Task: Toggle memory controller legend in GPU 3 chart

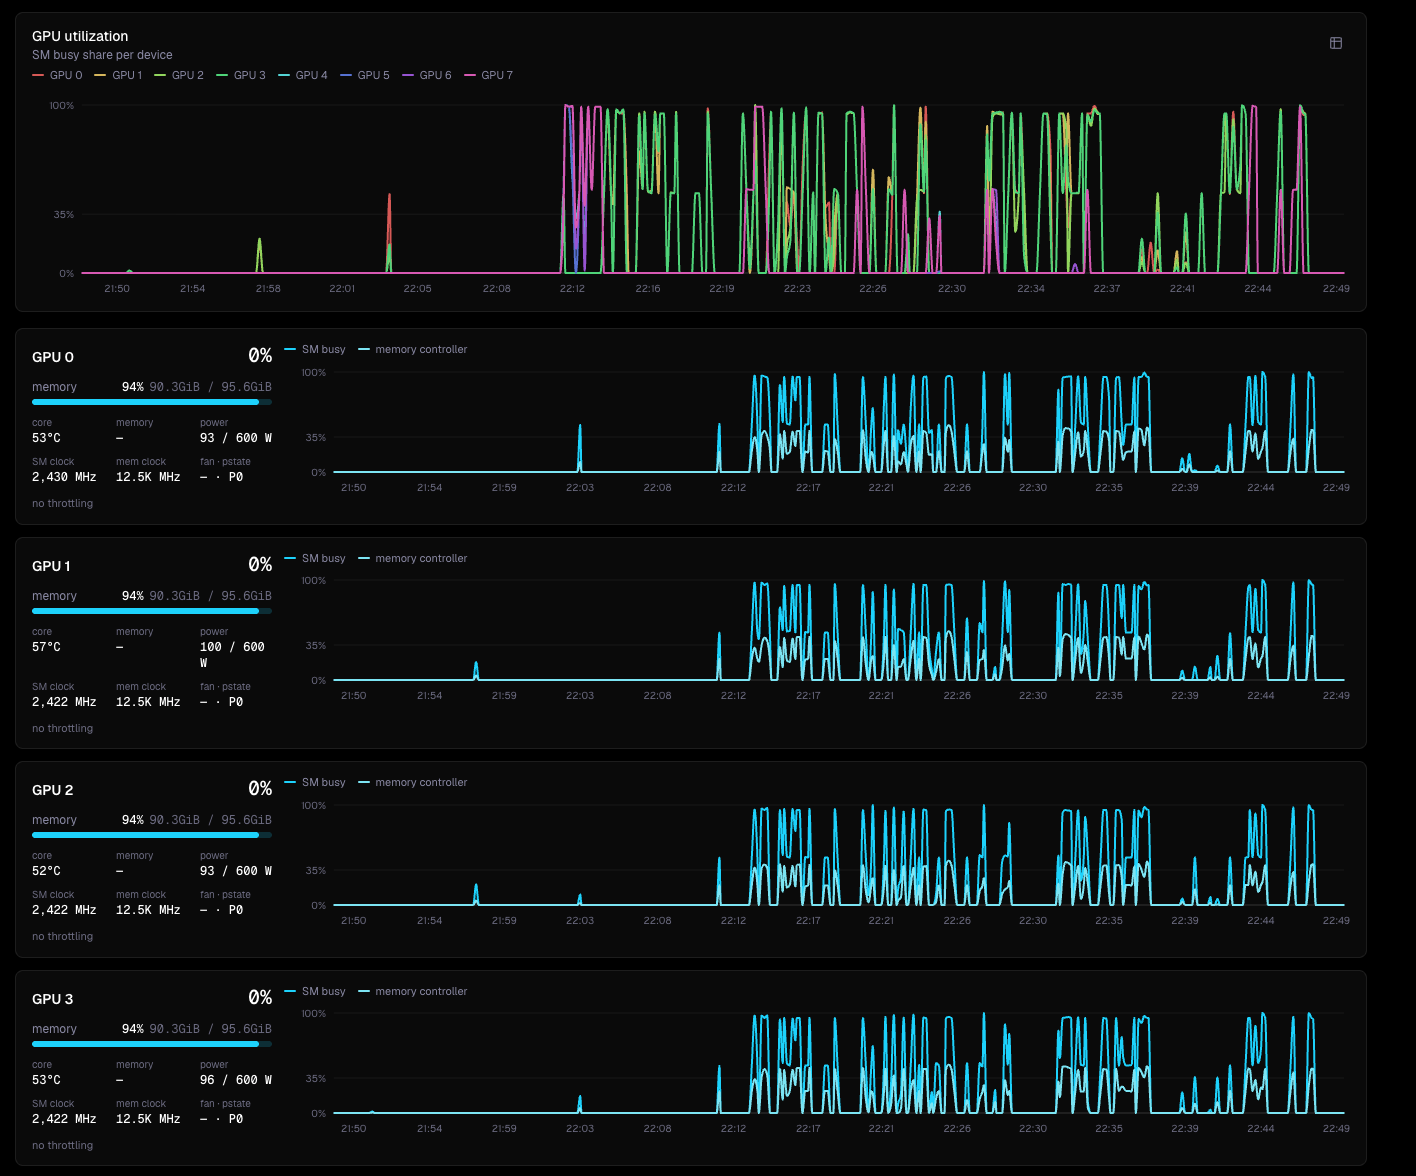Action: [413, 991]
